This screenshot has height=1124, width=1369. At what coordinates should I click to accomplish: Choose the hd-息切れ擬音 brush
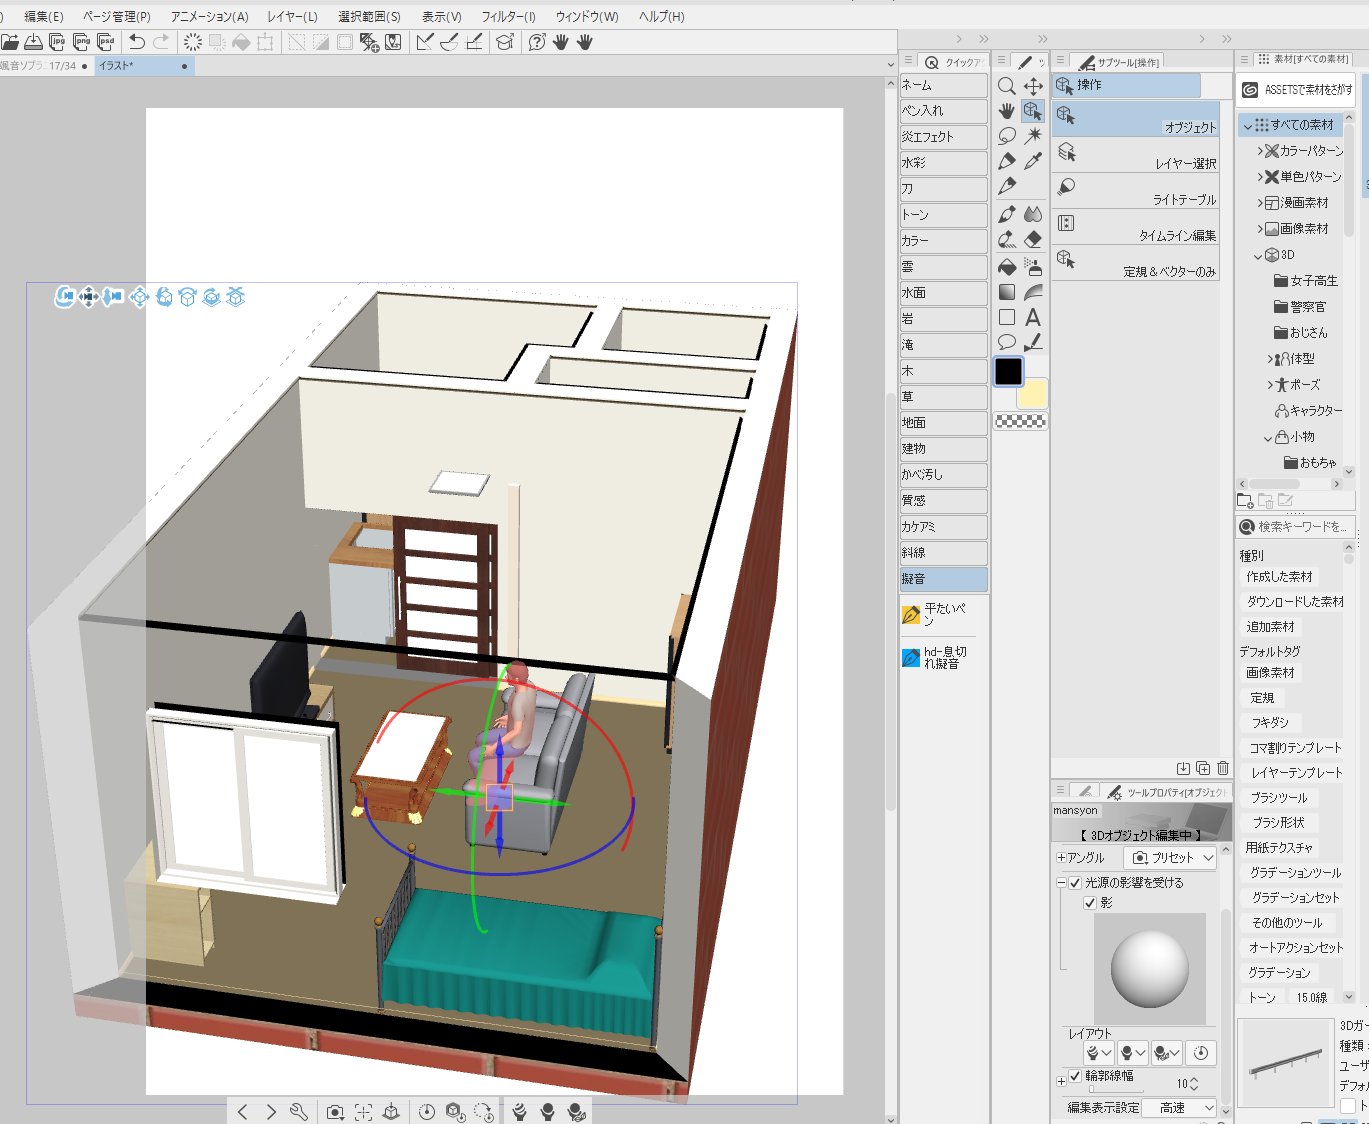pos(936,657)
